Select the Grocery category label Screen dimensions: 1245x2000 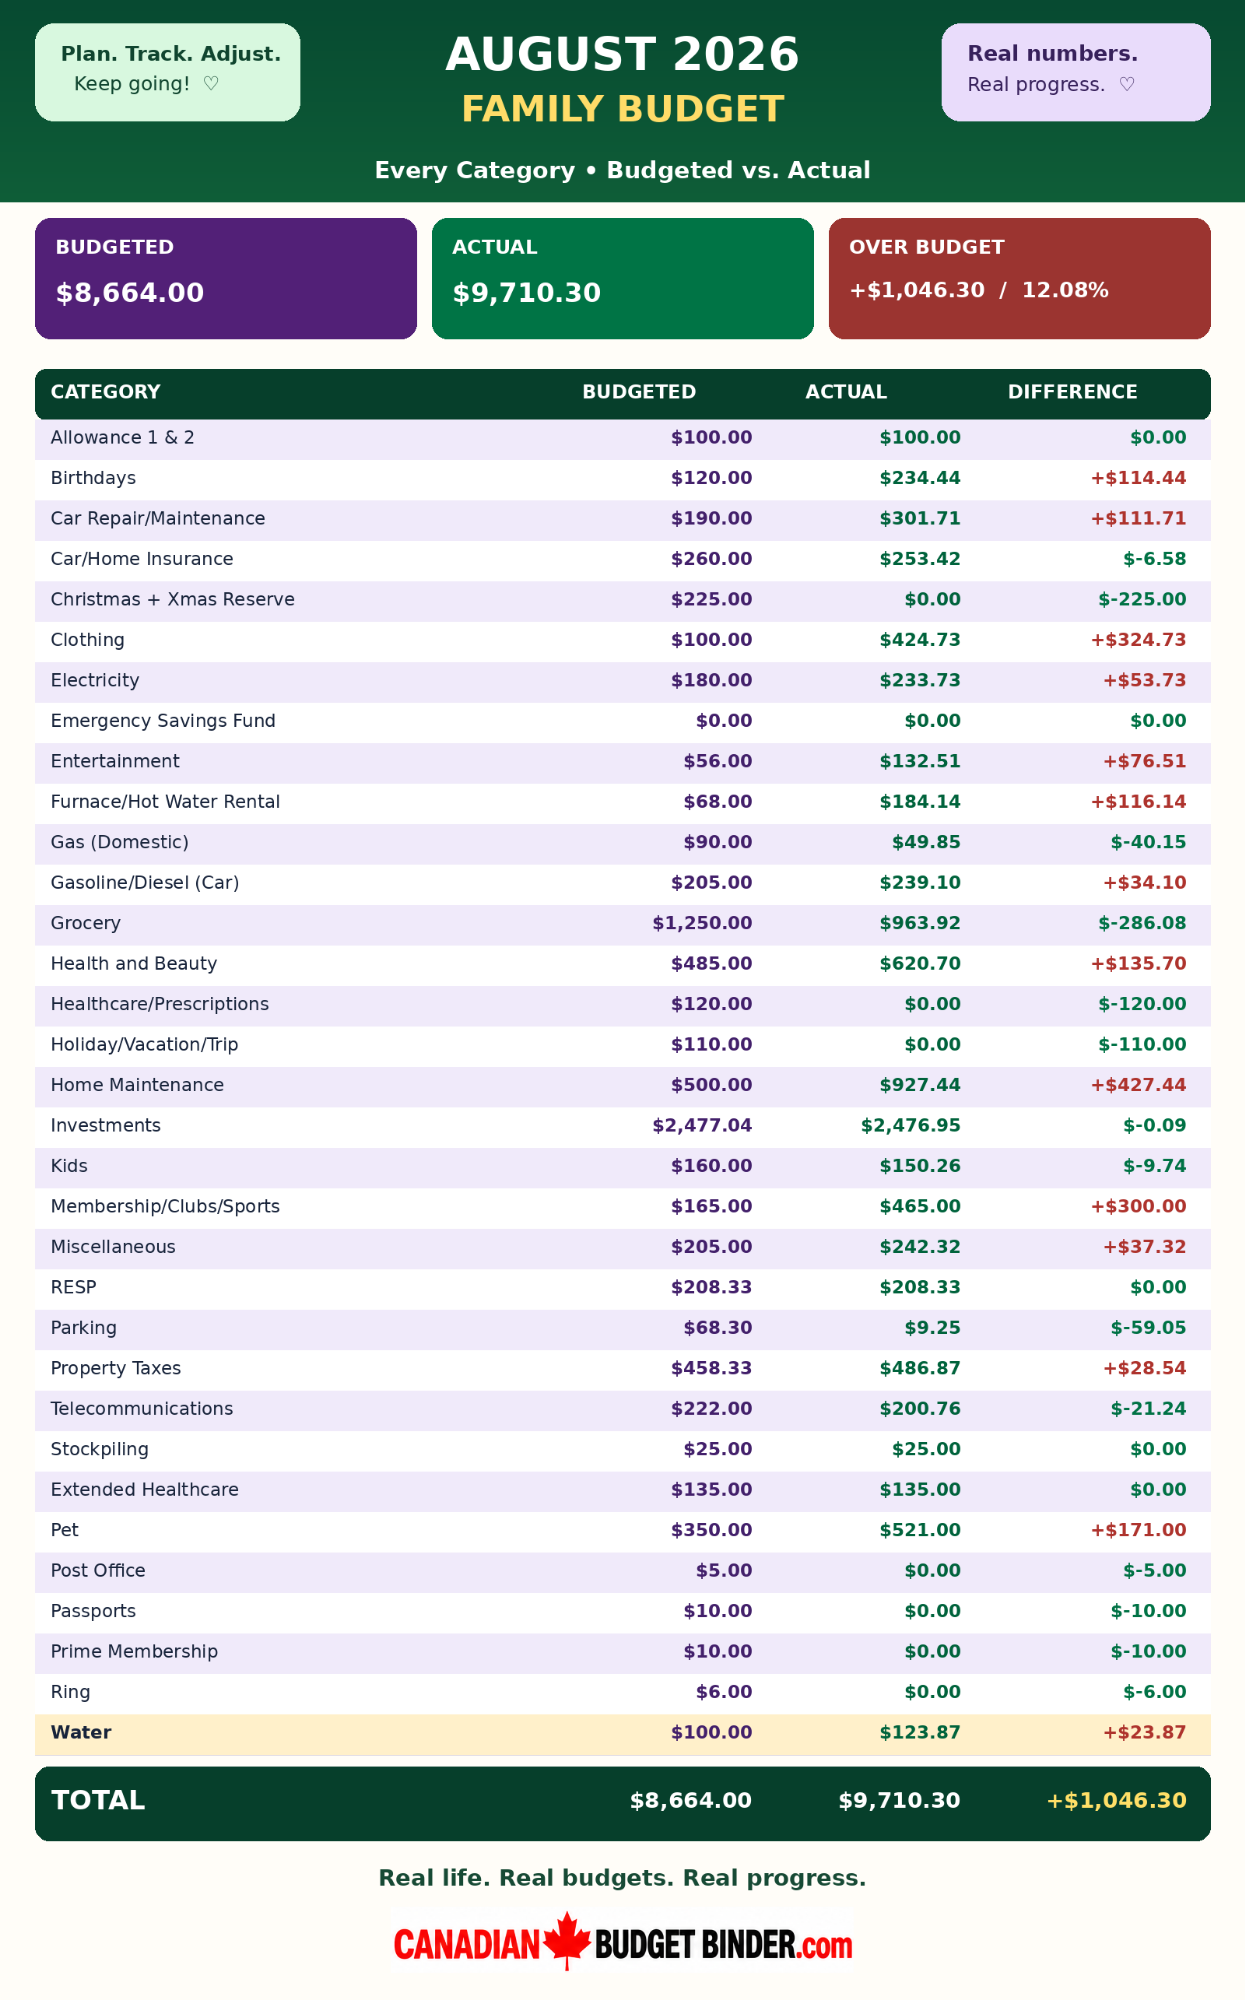(86, 923)
